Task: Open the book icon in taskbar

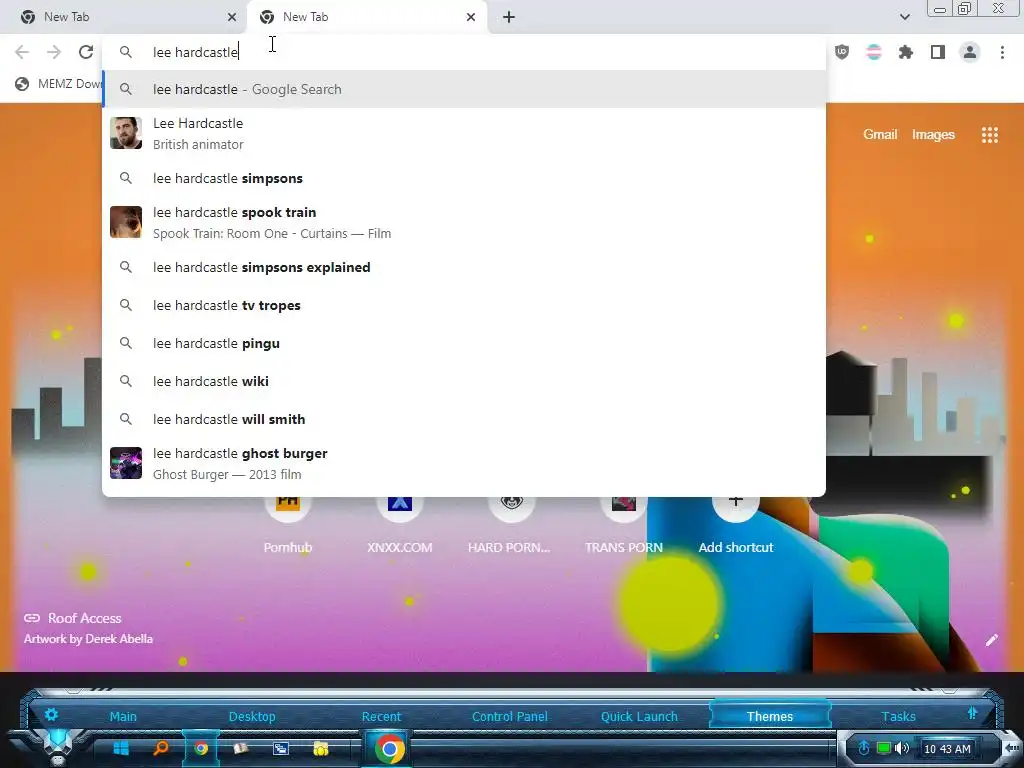Action: click(x=241, y=748)
